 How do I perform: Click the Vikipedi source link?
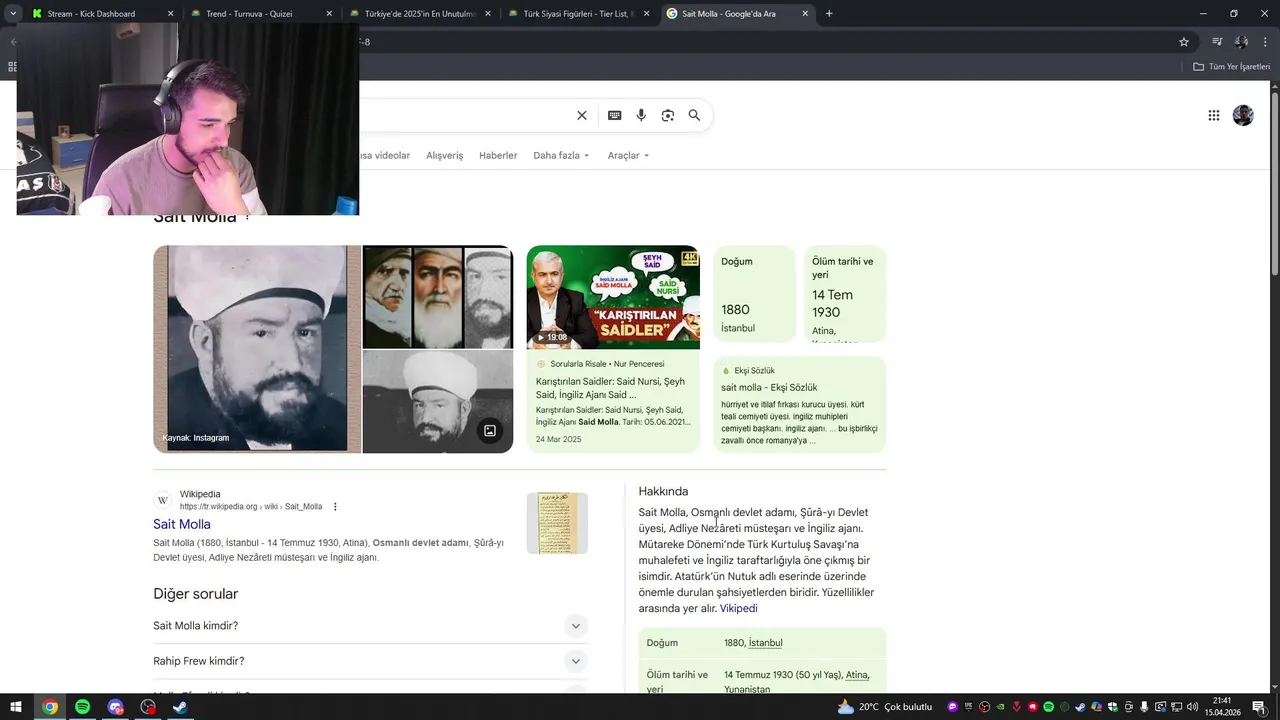tap(738, 608)
